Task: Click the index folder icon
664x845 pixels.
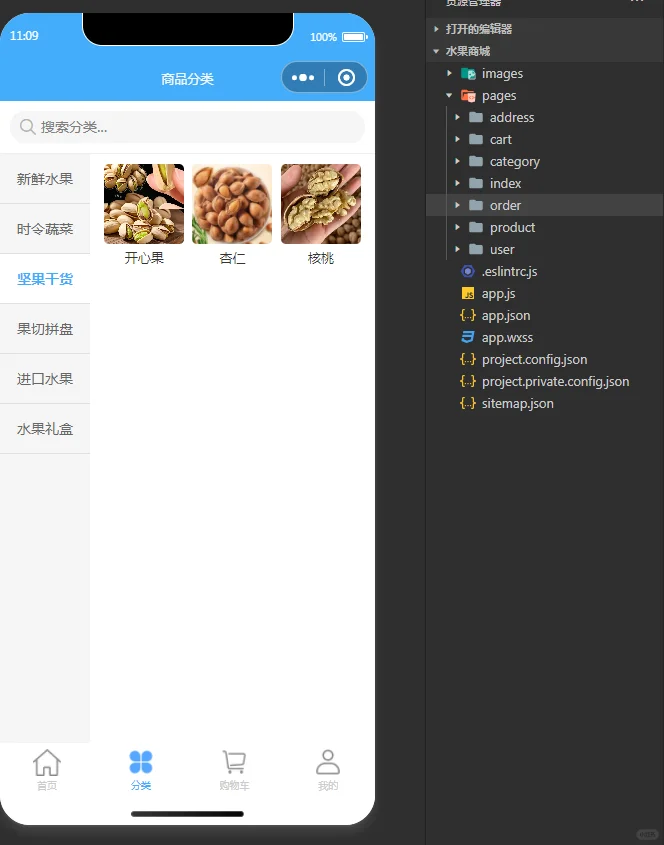Action: click(x=476, y=183)
